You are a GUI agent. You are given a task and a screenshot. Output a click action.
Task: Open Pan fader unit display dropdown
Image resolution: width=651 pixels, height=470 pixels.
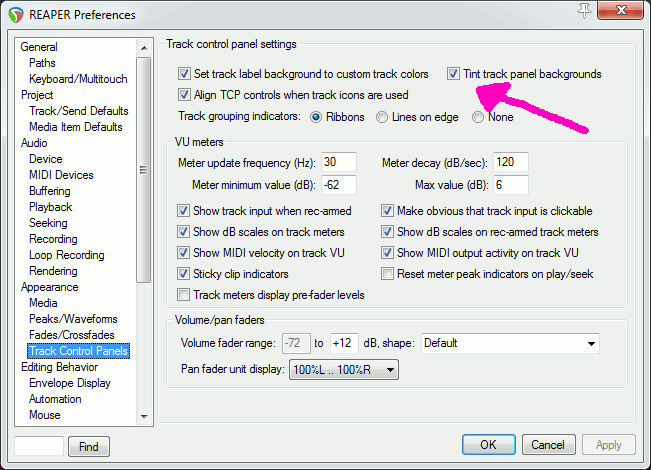click(x=344, y=370)
